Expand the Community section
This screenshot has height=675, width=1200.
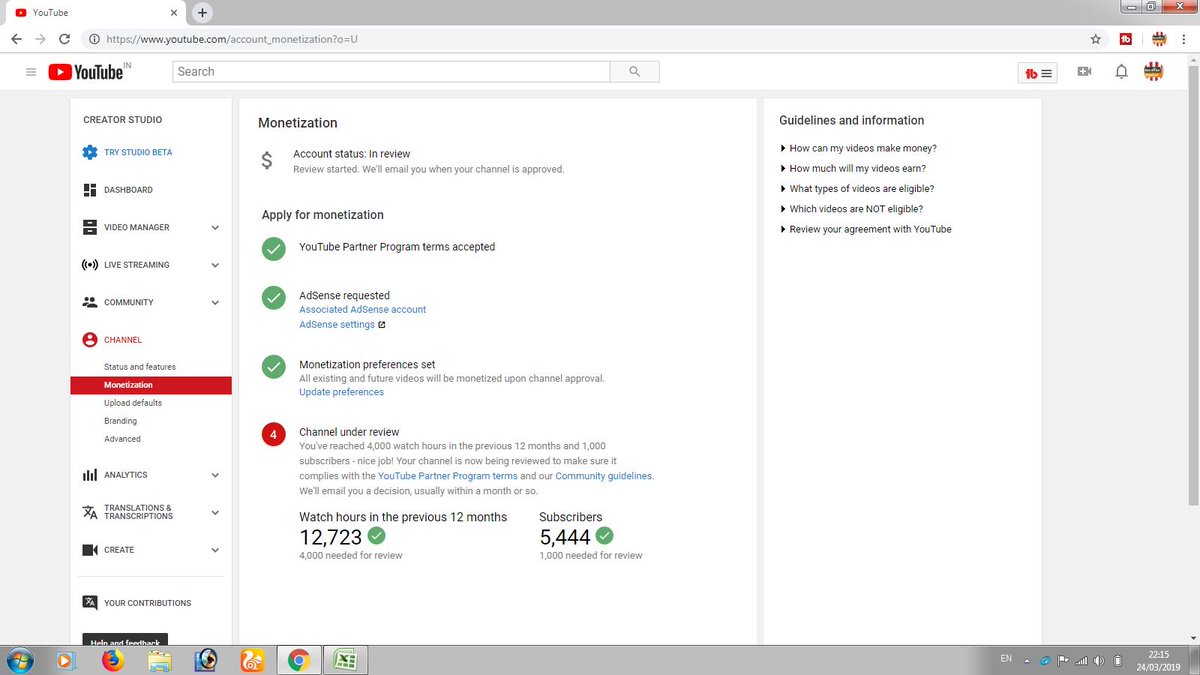tap(215, 303)
